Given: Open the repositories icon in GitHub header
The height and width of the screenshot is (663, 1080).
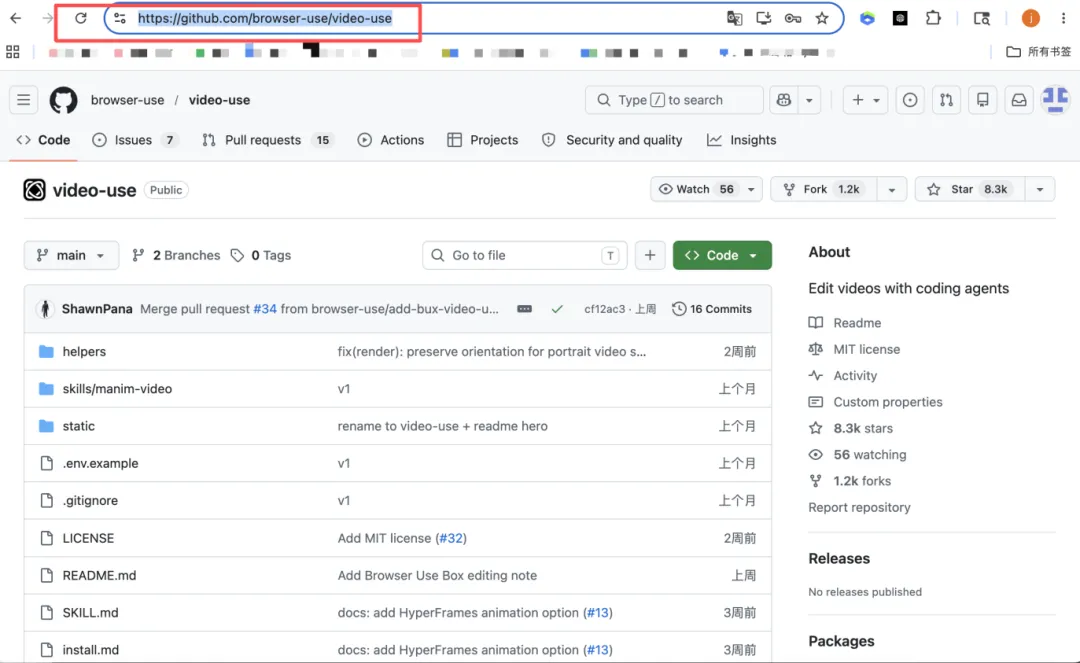Looking at the screenshot, I should pos(983,100).
